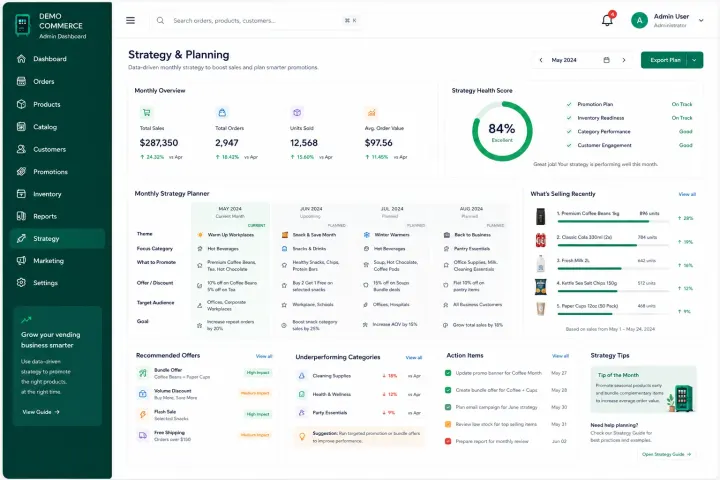Click the Avg. Order Value chart icon

click(371, 113)
